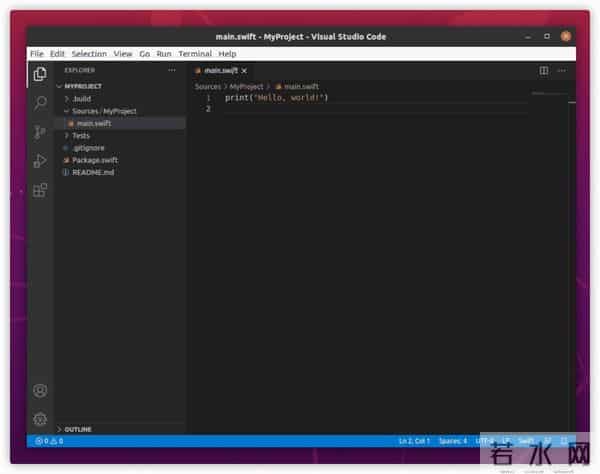Open the Selection menu
The image size is (600, 474).
(x=89, y=53)
